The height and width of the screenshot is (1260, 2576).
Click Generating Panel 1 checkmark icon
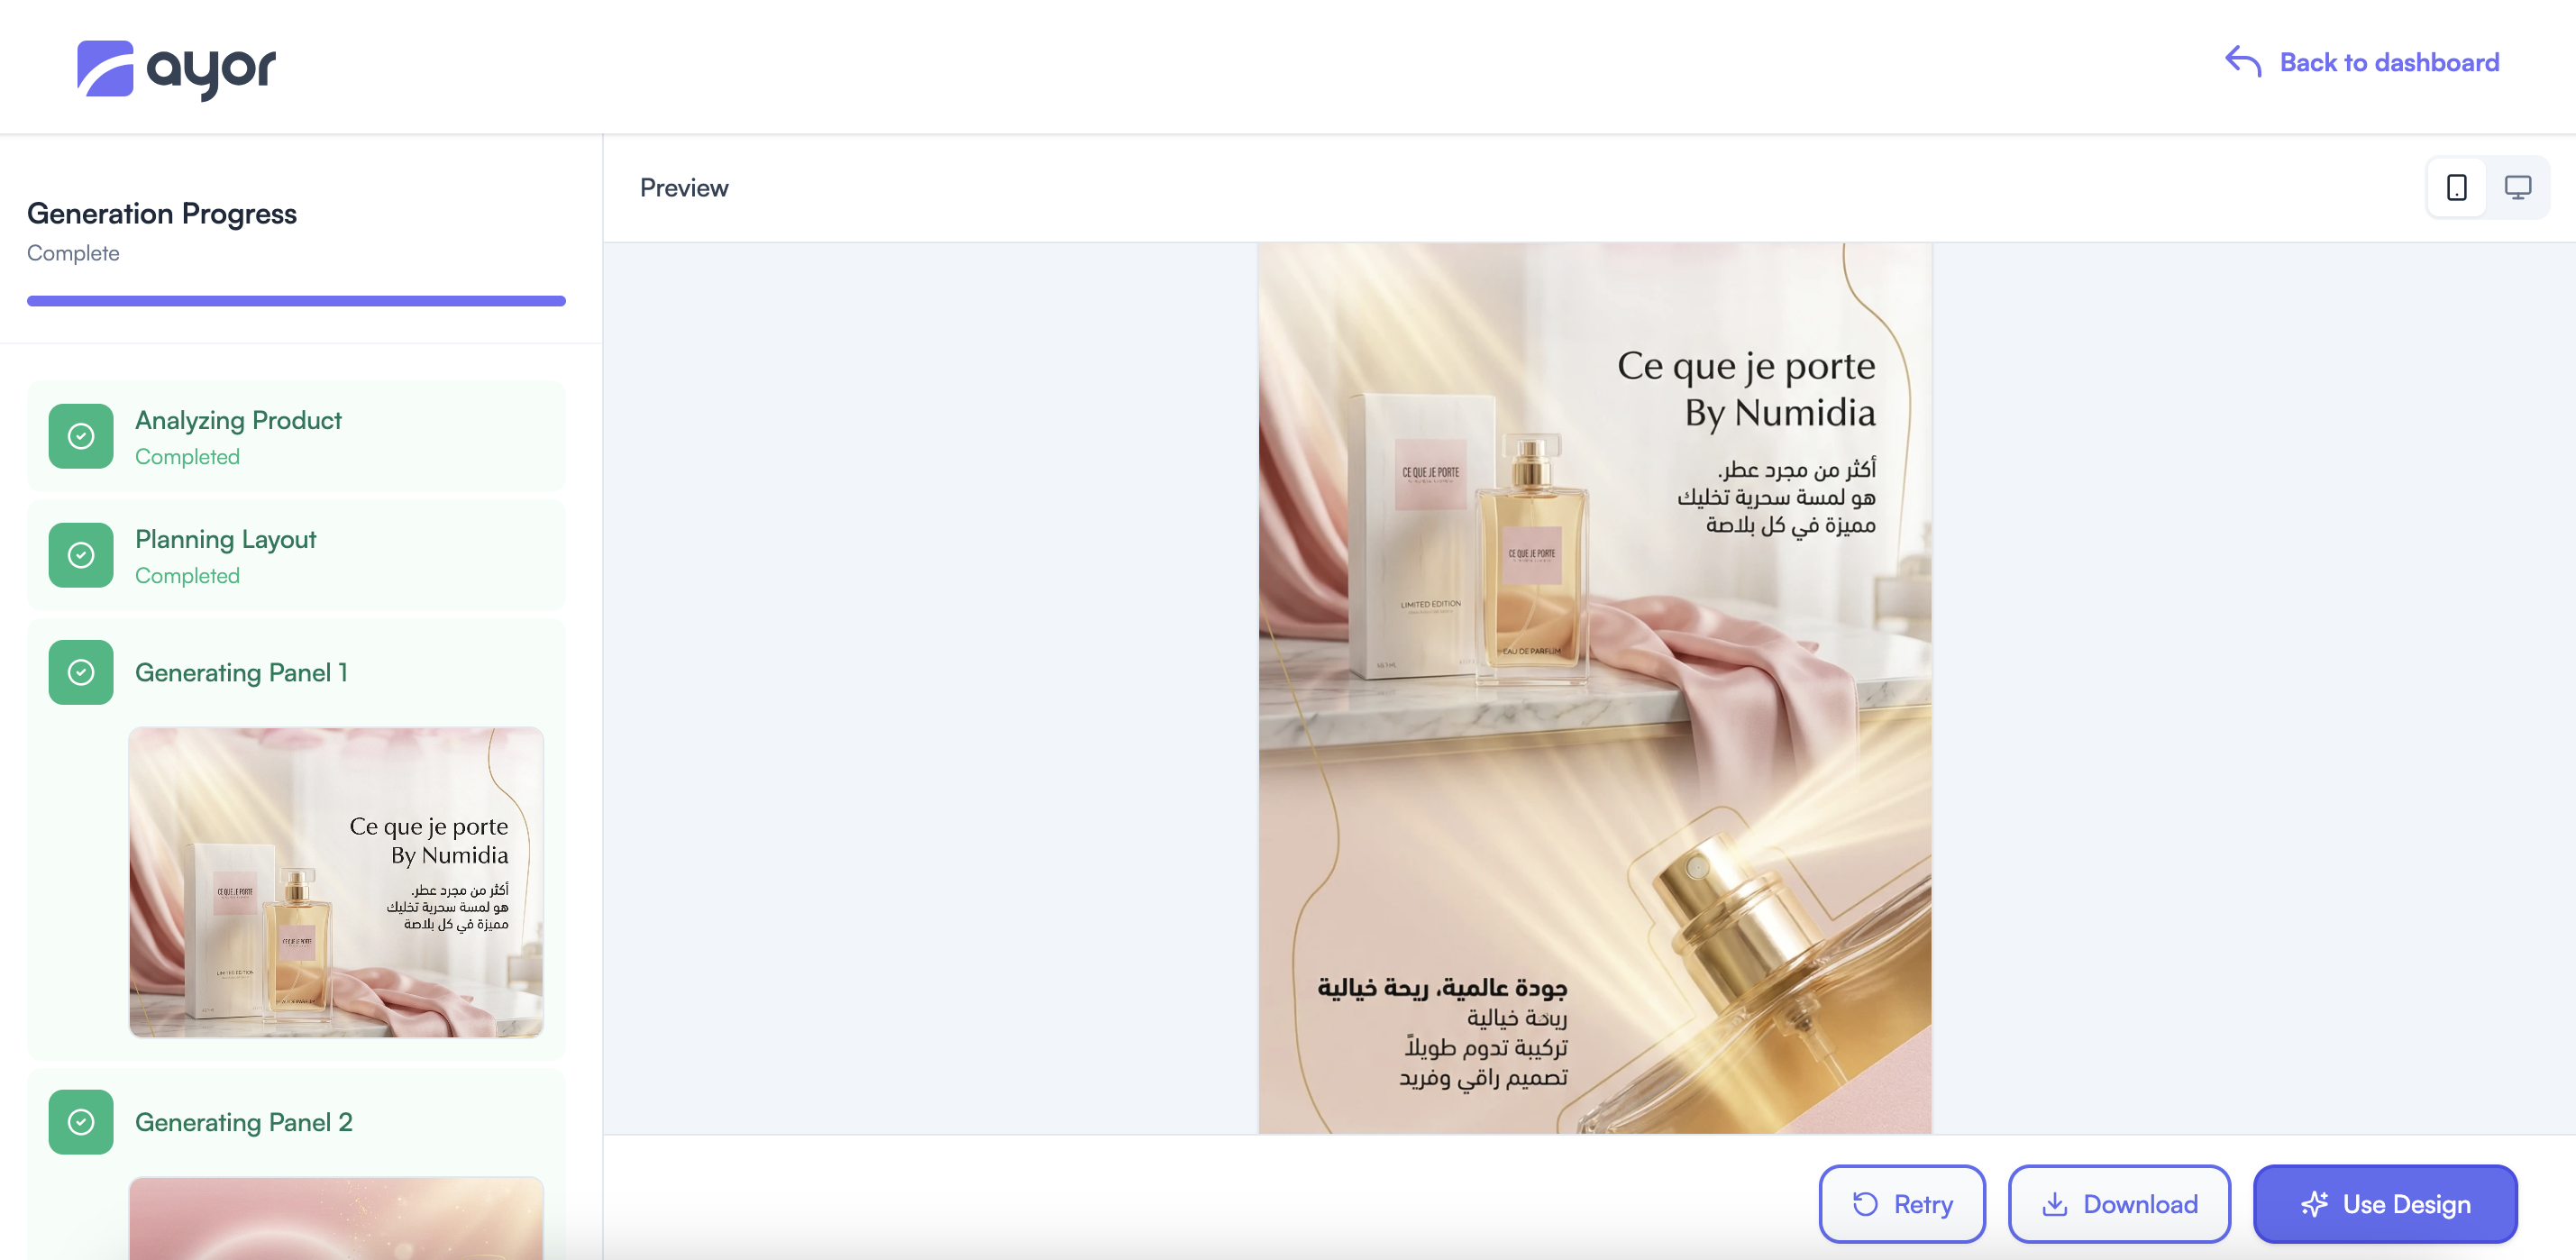81,672
